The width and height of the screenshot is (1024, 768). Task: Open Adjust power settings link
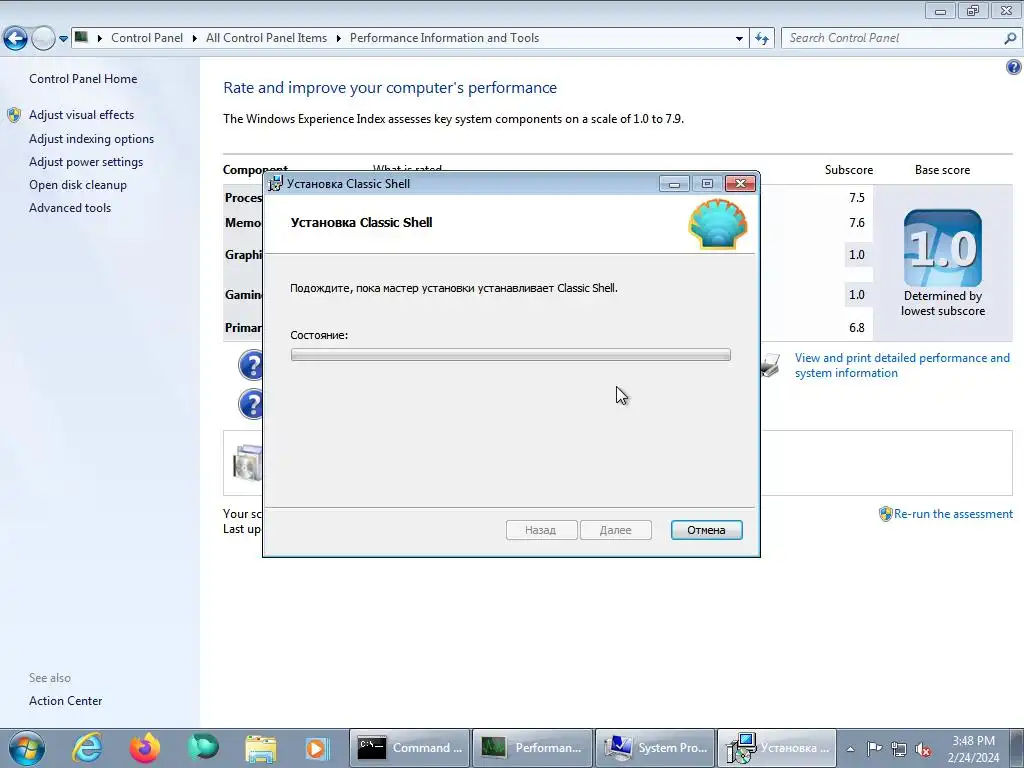click(86, 161)
